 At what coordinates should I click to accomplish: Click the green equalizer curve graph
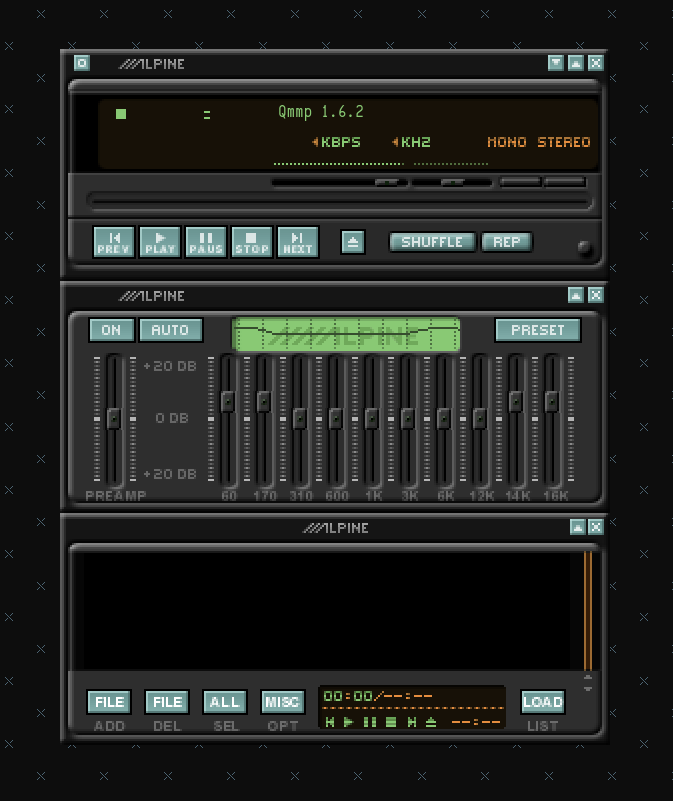coord(346,334)
